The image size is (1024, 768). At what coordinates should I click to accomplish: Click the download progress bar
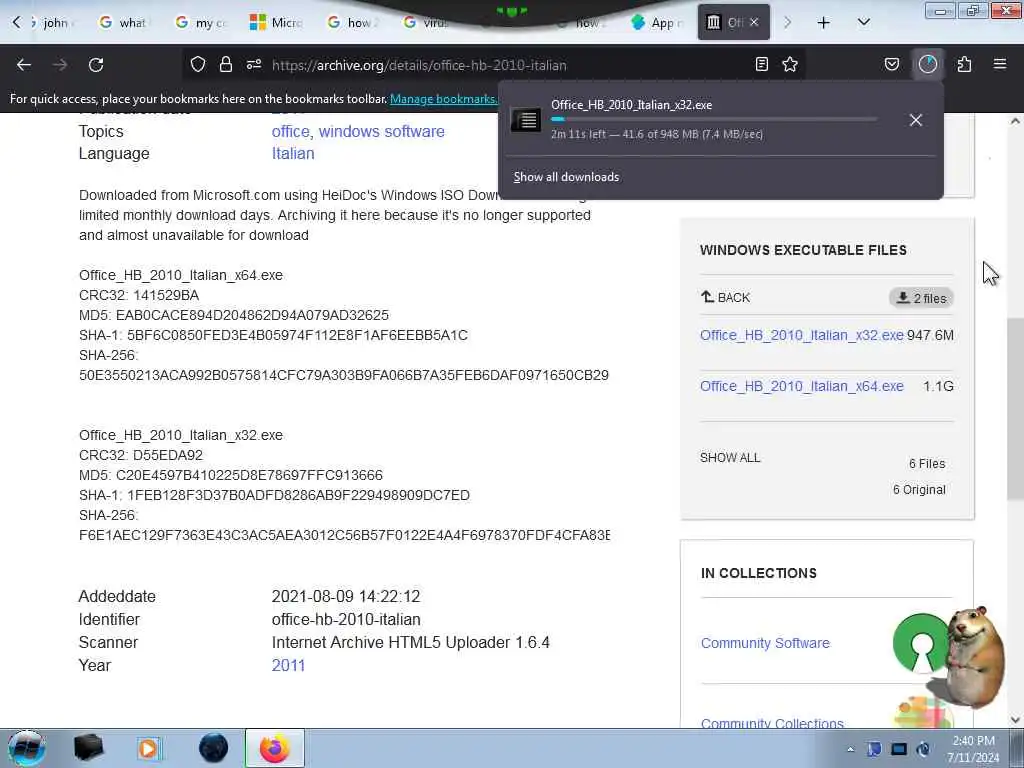[714, 120]
